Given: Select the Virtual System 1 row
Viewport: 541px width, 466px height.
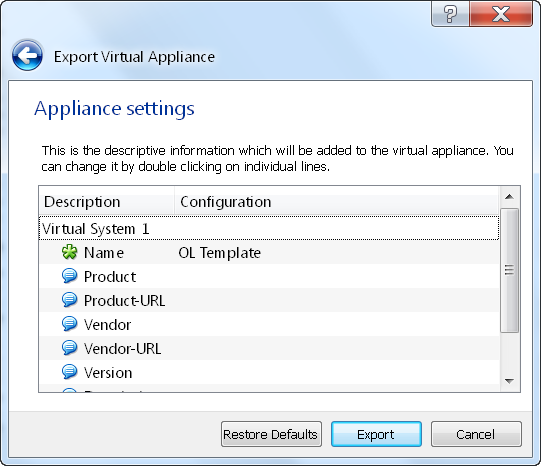Looking at the screenshot, I should [269, 228].
